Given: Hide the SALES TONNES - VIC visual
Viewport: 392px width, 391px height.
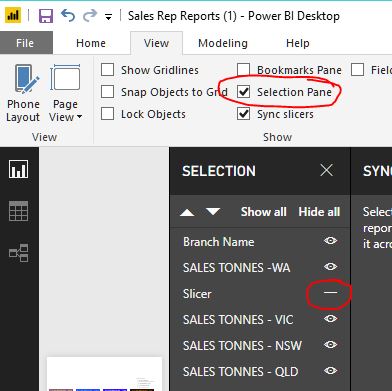Looking at the screenshot, I should click(x=330, y=319).
